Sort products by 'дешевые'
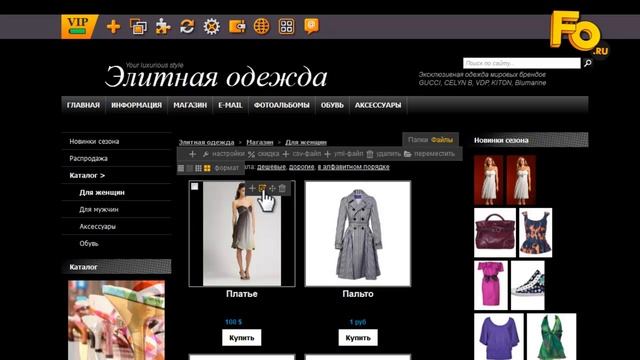This screenshot has width=640, height=360. point(271,167)
